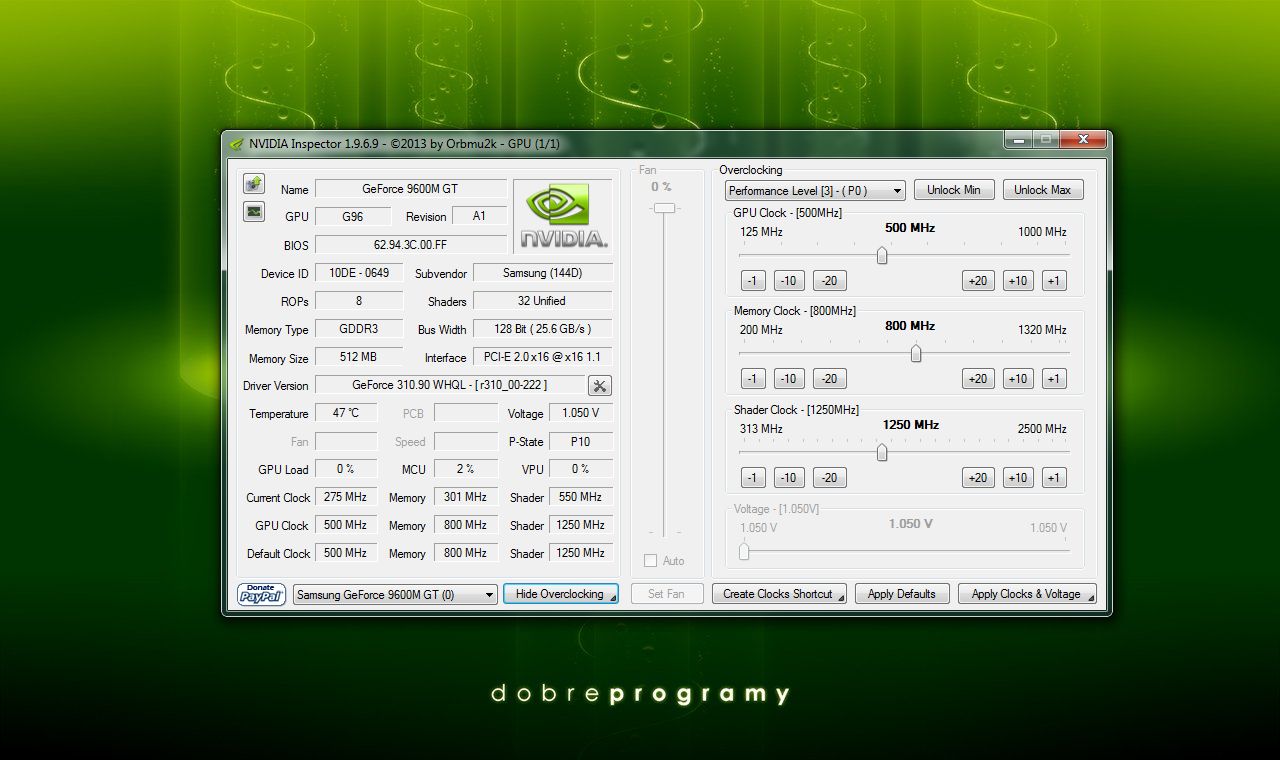The height and width of the screenshot is (760, 1280).
Task: Click the Set Fan button
Action: click(x=666, y=594)
